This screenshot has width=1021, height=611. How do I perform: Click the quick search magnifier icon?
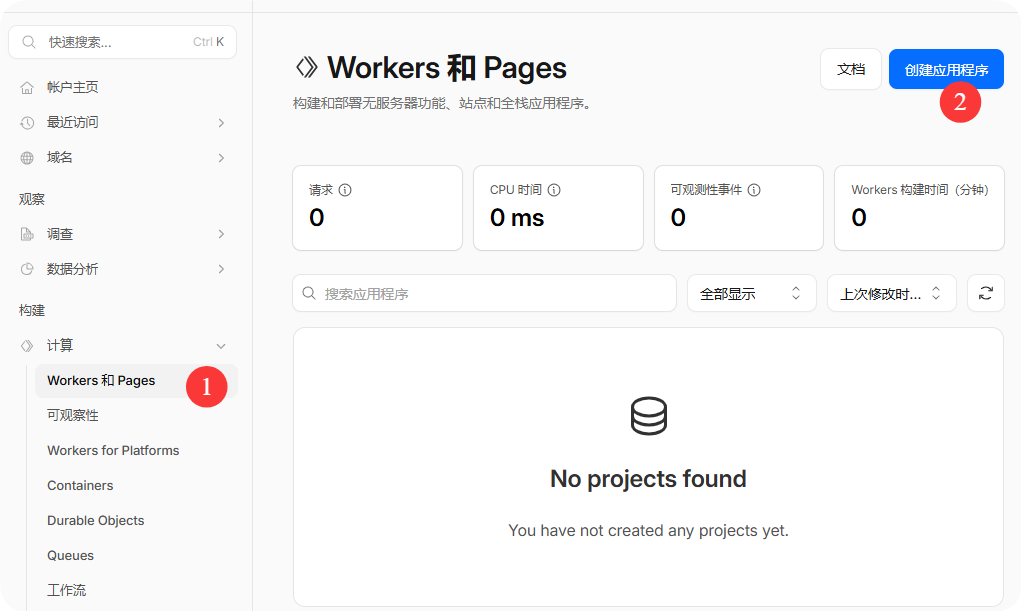tap(29, 42)
